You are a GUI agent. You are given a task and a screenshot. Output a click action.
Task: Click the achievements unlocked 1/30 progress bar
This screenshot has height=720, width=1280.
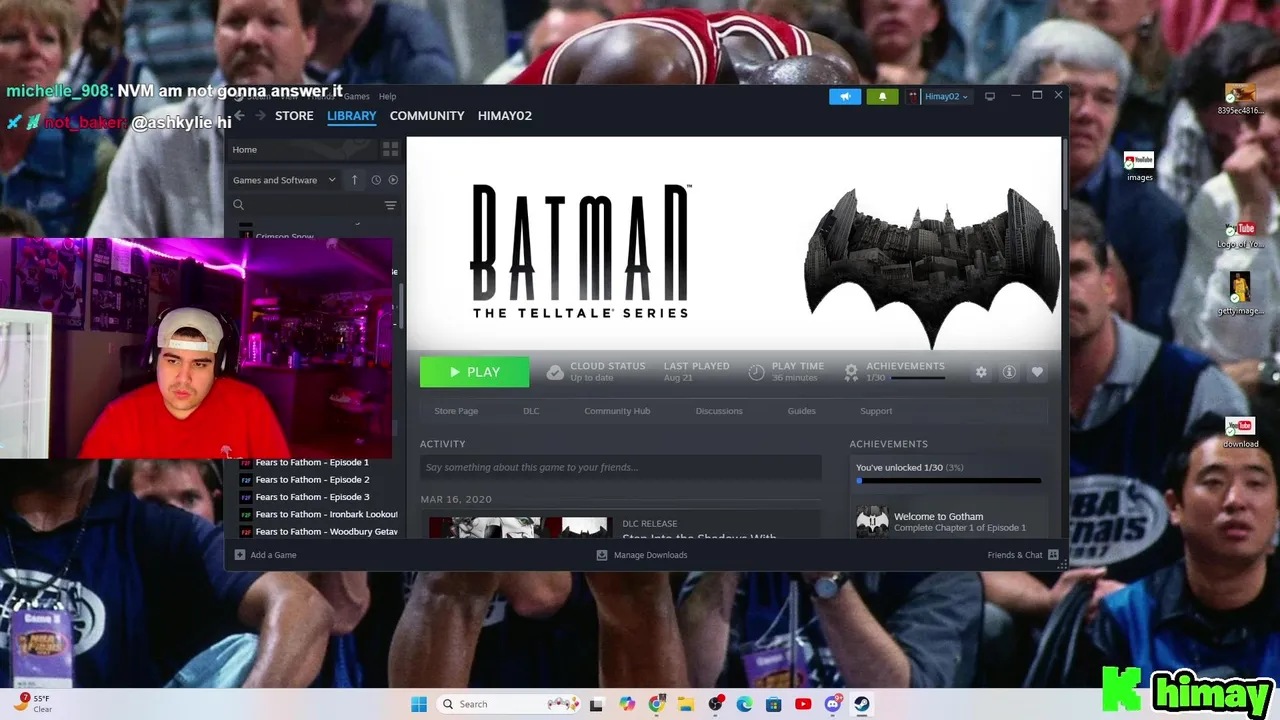pyautogui.click(x=948, y=481)
